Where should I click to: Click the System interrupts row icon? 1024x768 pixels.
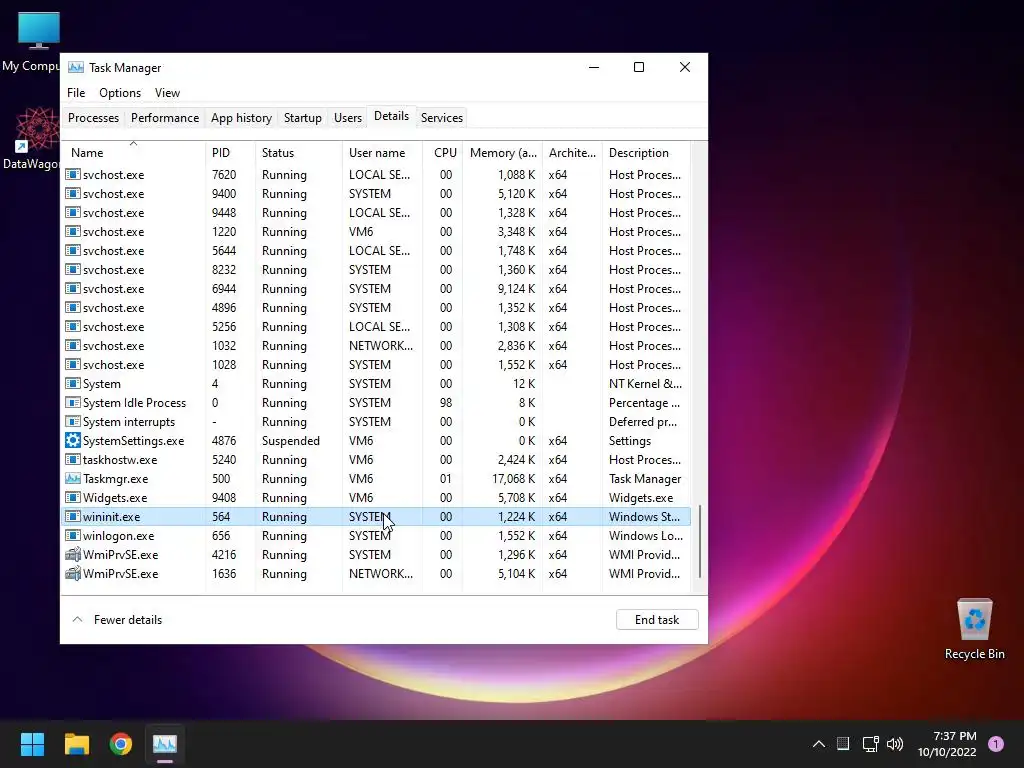click(72, 422)
